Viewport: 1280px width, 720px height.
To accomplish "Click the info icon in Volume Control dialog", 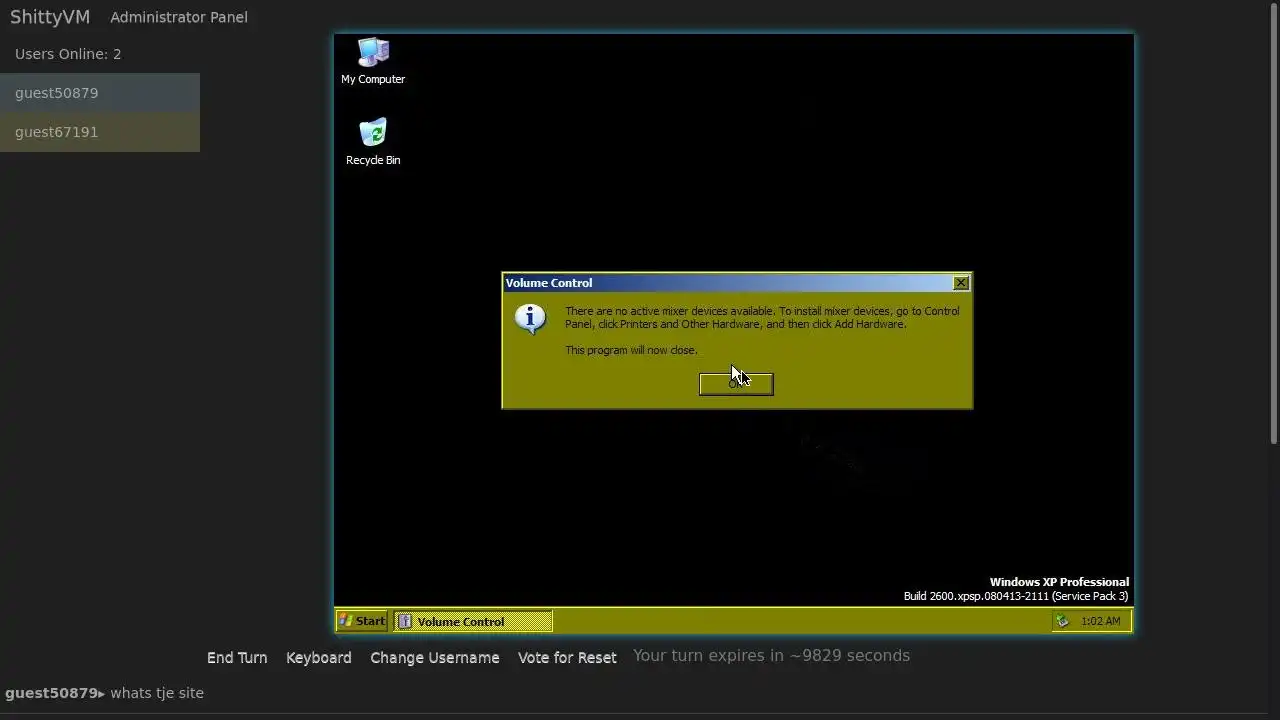I will pyautogui.click(x=530, y=319).
